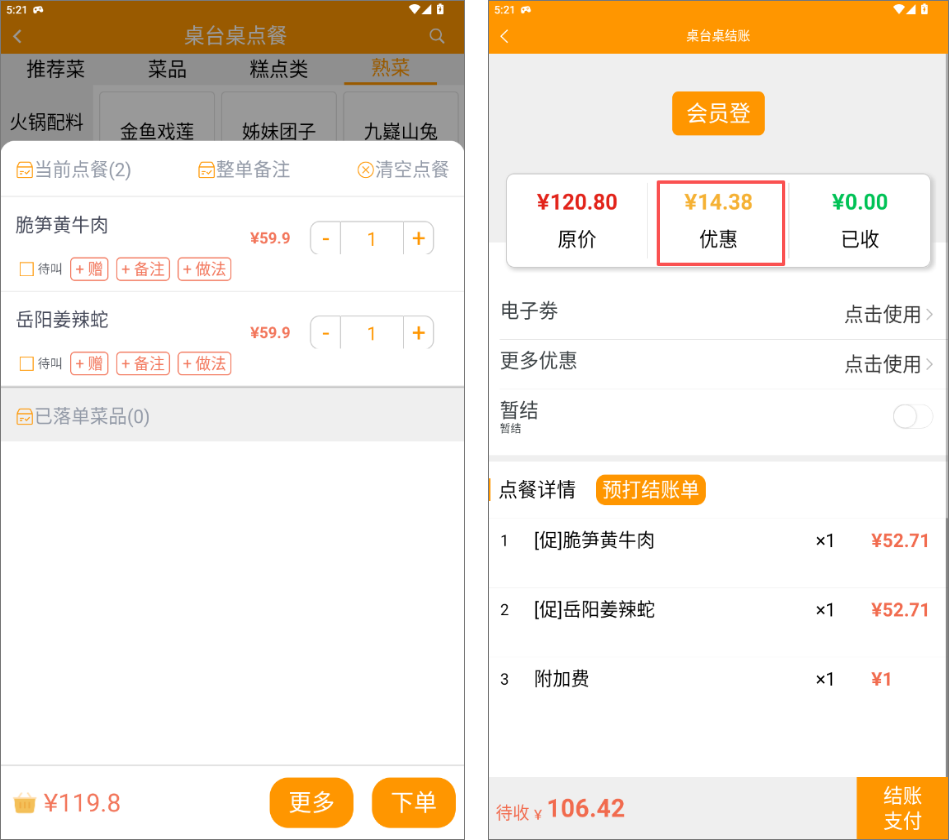Check 待叫 for 脆笋黄牛肉
This screenshot has height=840, width=949.
point(27,269)
